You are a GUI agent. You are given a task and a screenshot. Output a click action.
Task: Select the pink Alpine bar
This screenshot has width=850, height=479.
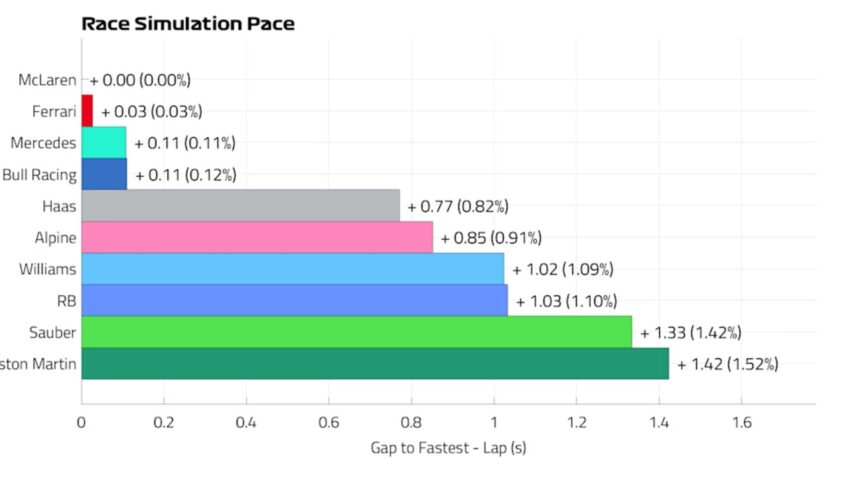(257, 238)
